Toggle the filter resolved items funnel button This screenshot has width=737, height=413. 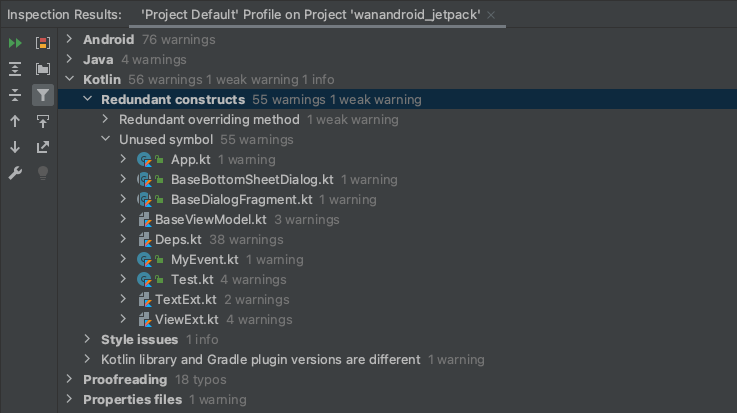click(x=43, y=95)
